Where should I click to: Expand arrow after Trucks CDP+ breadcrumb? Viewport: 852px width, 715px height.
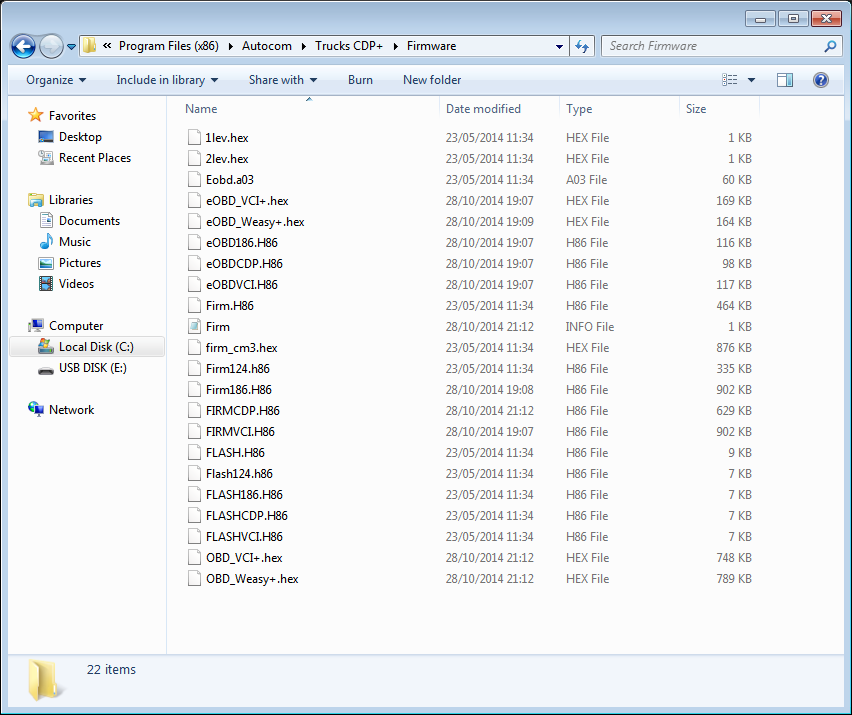click(396, 47)
